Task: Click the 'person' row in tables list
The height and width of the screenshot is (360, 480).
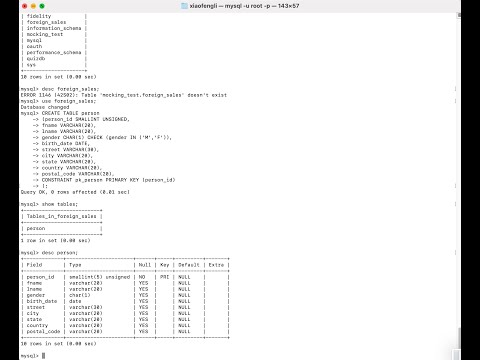Action: click(x=36, y=228)
